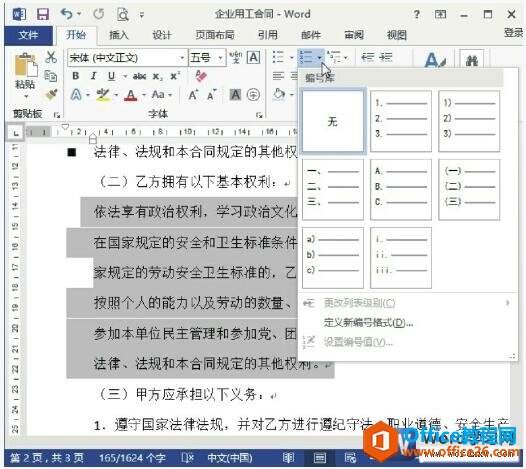Click the character border icon

tap(253, 57)
